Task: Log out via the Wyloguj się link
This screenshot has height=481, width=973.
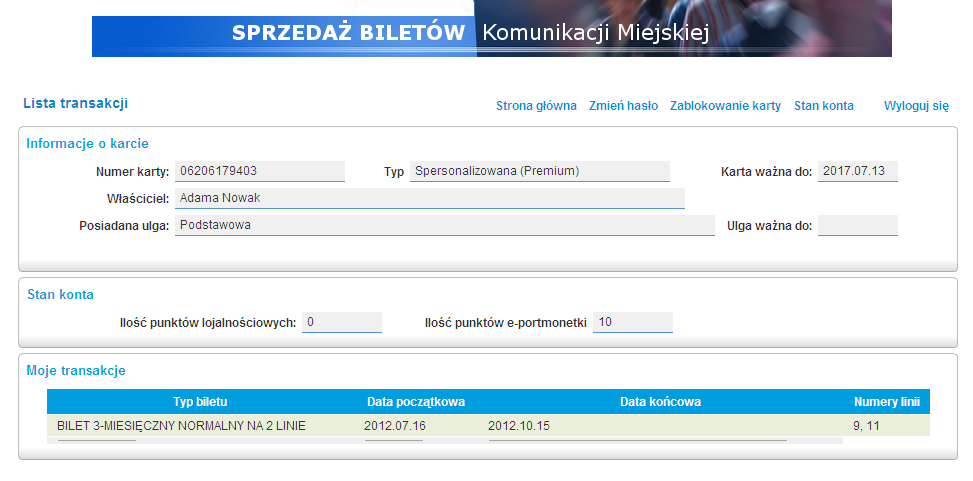Action: click(x=916, y=106)
